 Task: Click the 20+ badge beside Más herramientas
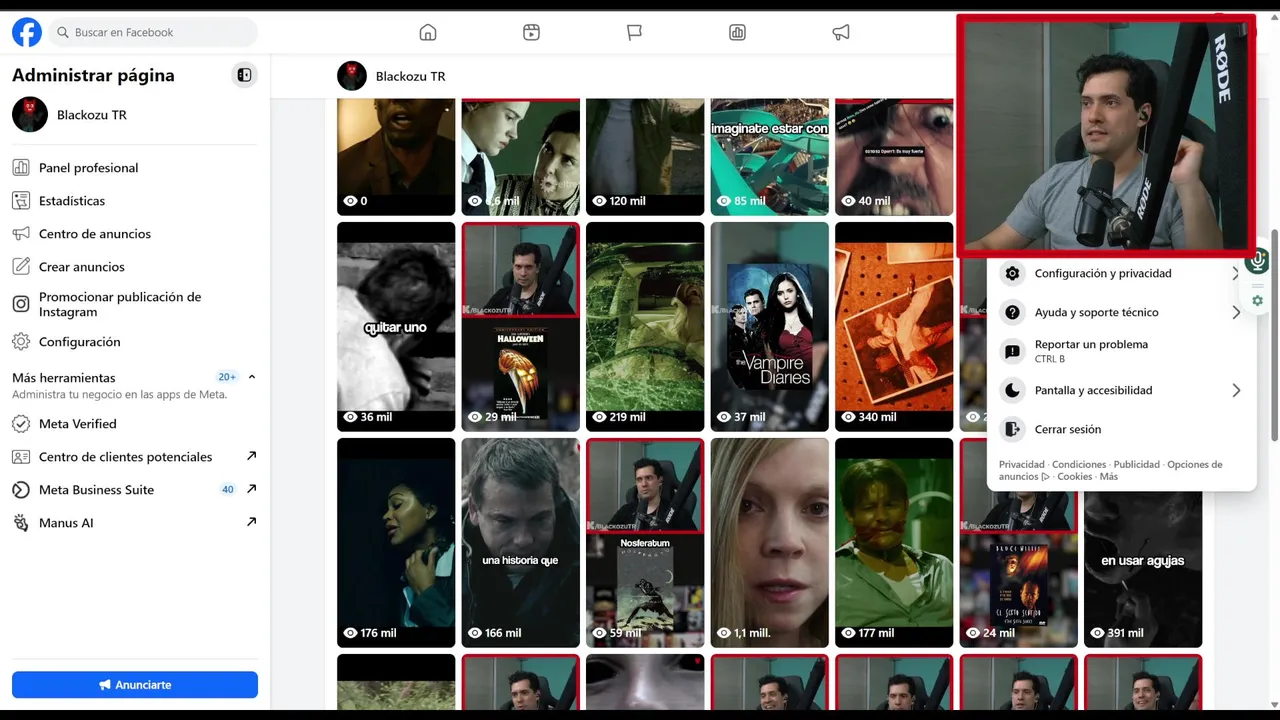[227, 377]
